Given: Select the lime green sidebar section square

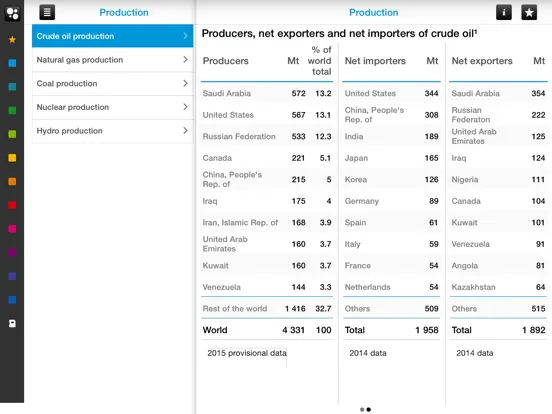Looking at the screenshot, I should pos(12,134).
